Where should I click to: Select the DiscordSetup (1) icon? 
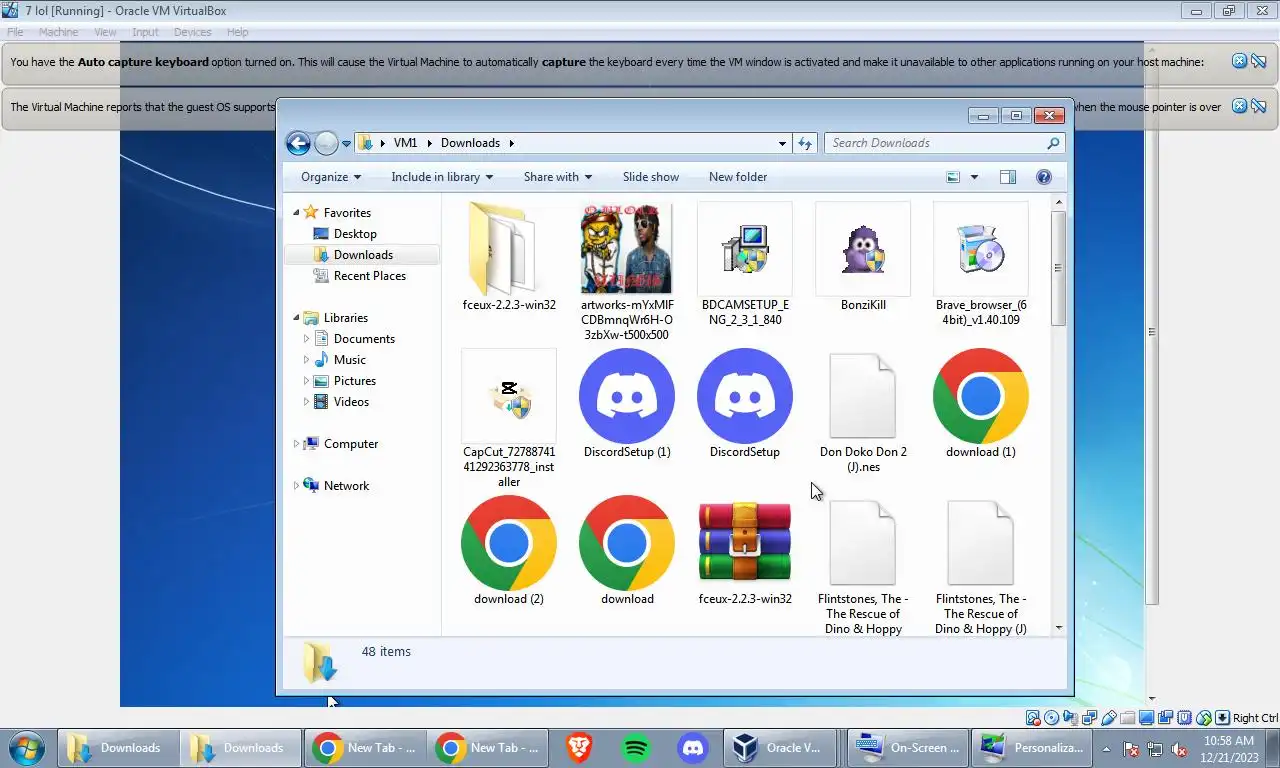click(627, 396)
